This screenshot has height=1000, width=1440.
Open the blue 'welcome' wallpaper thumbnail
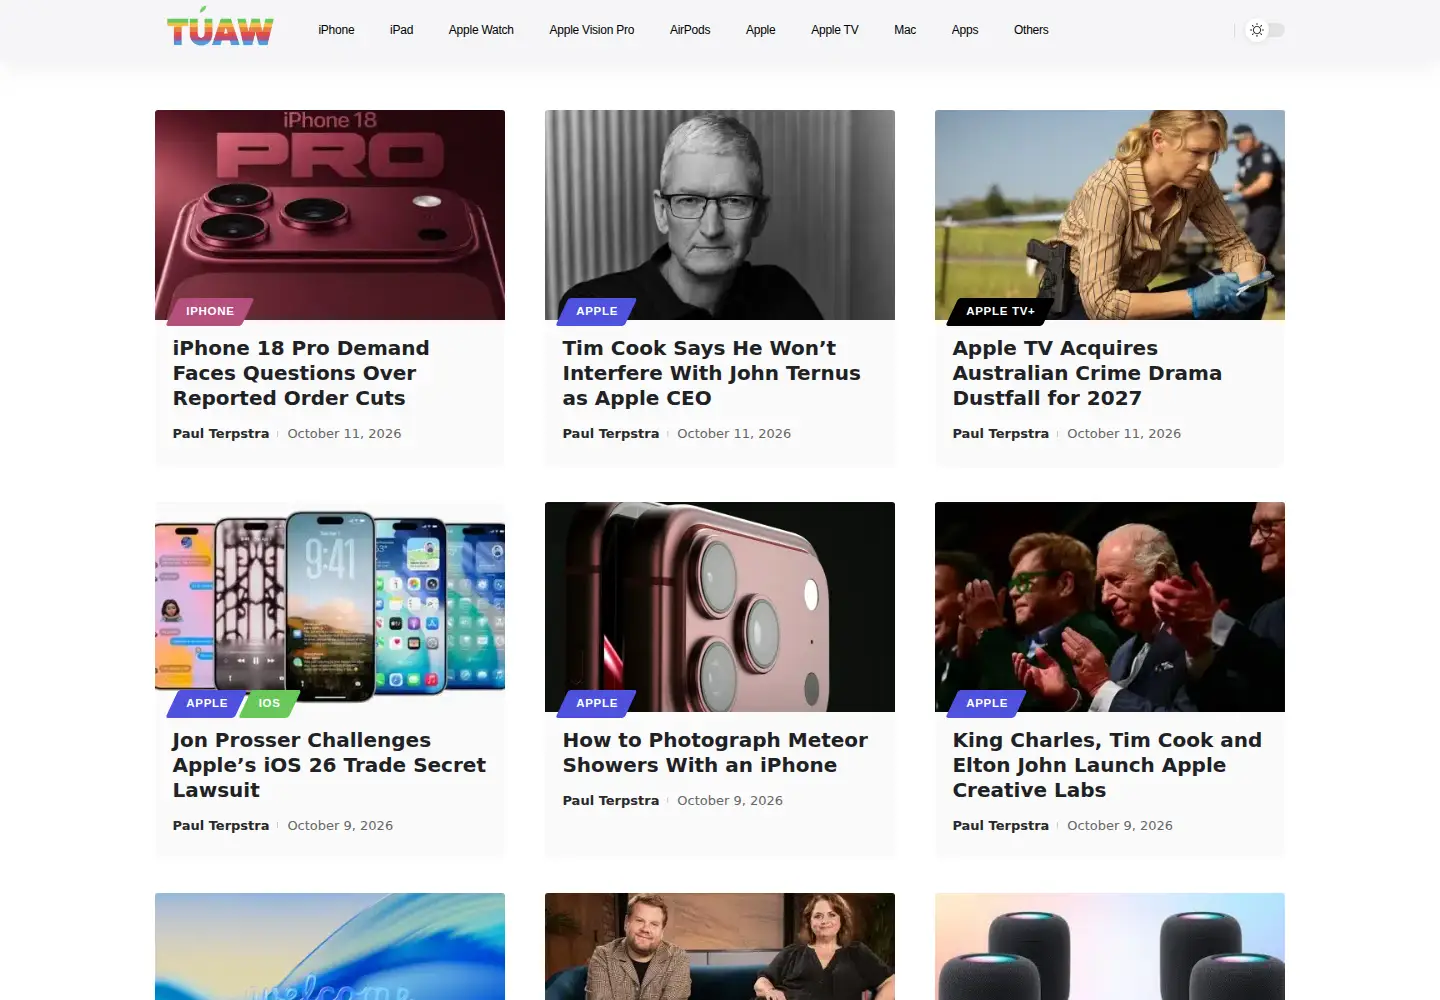(330, 946)
